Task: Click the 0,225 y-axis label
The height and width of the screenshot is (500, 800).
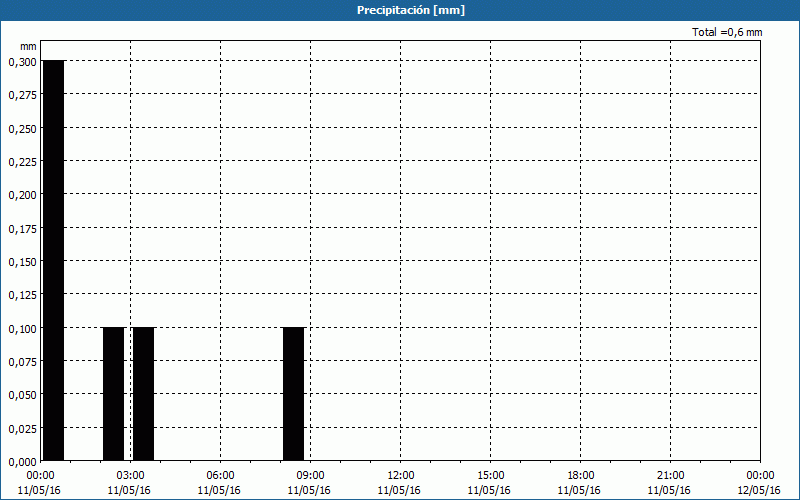Action: coord(22,162)
